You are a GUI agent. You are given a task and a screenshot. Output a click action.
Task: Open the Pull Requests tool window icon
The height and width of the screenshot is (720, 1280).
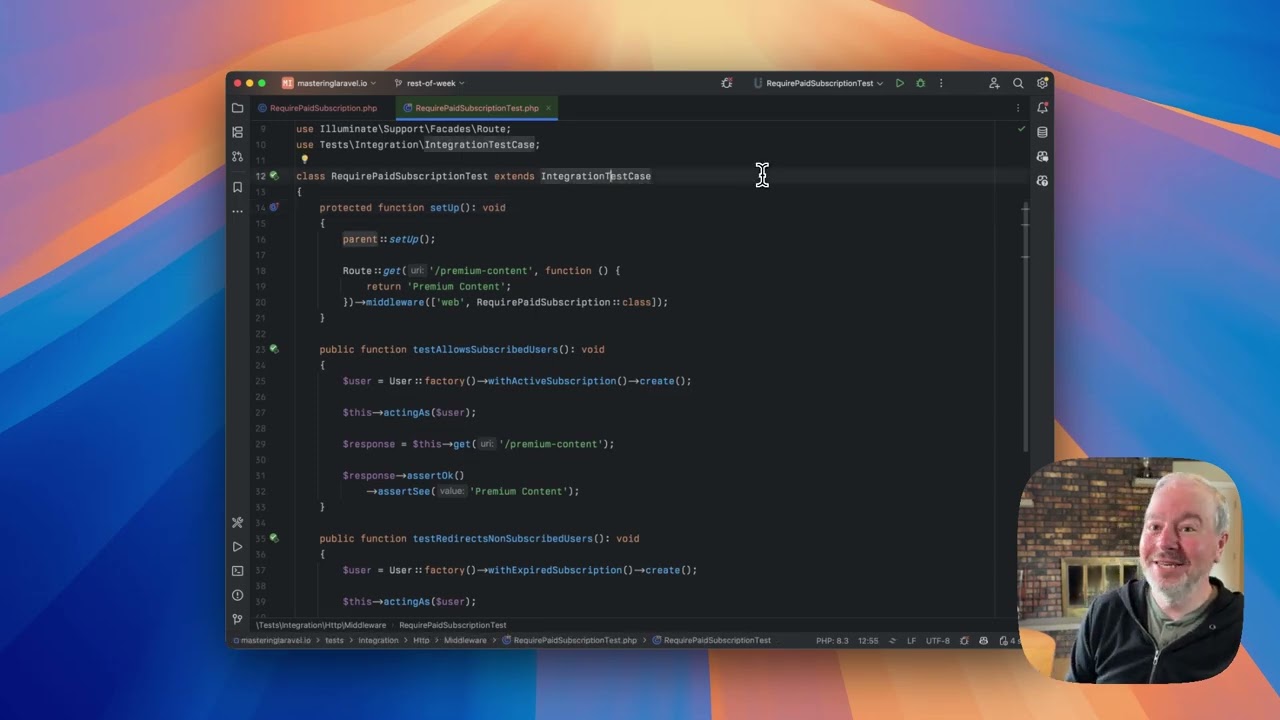click(x=237, y=156)
